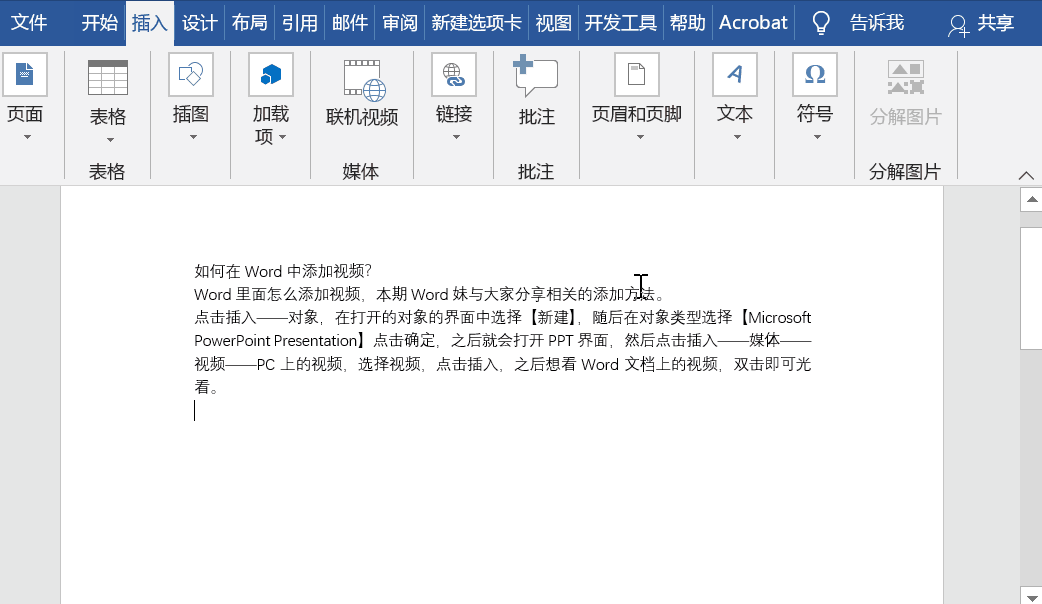Image resolution: width=1042 pixels, height=604 pixels.
Task: Click the lightbulb Tell Me icon
Action: [821, 23]
